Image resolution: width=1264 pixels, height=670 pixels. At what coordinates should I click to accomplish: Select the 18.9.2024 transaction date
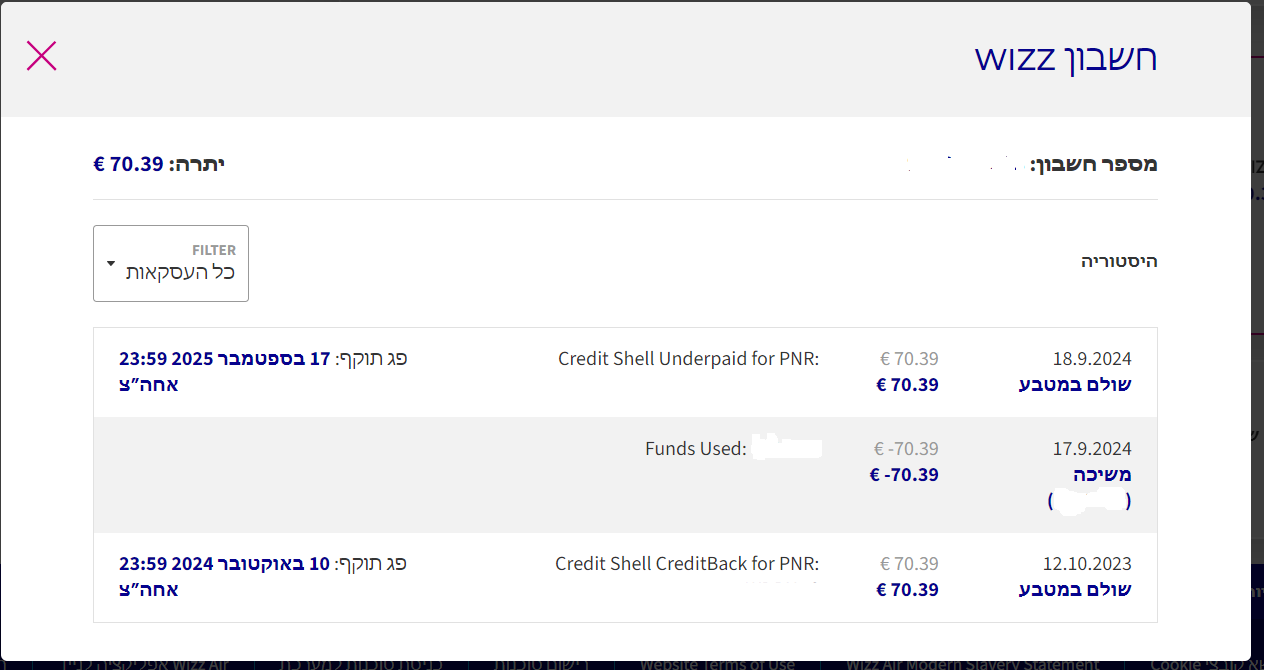1091,359
